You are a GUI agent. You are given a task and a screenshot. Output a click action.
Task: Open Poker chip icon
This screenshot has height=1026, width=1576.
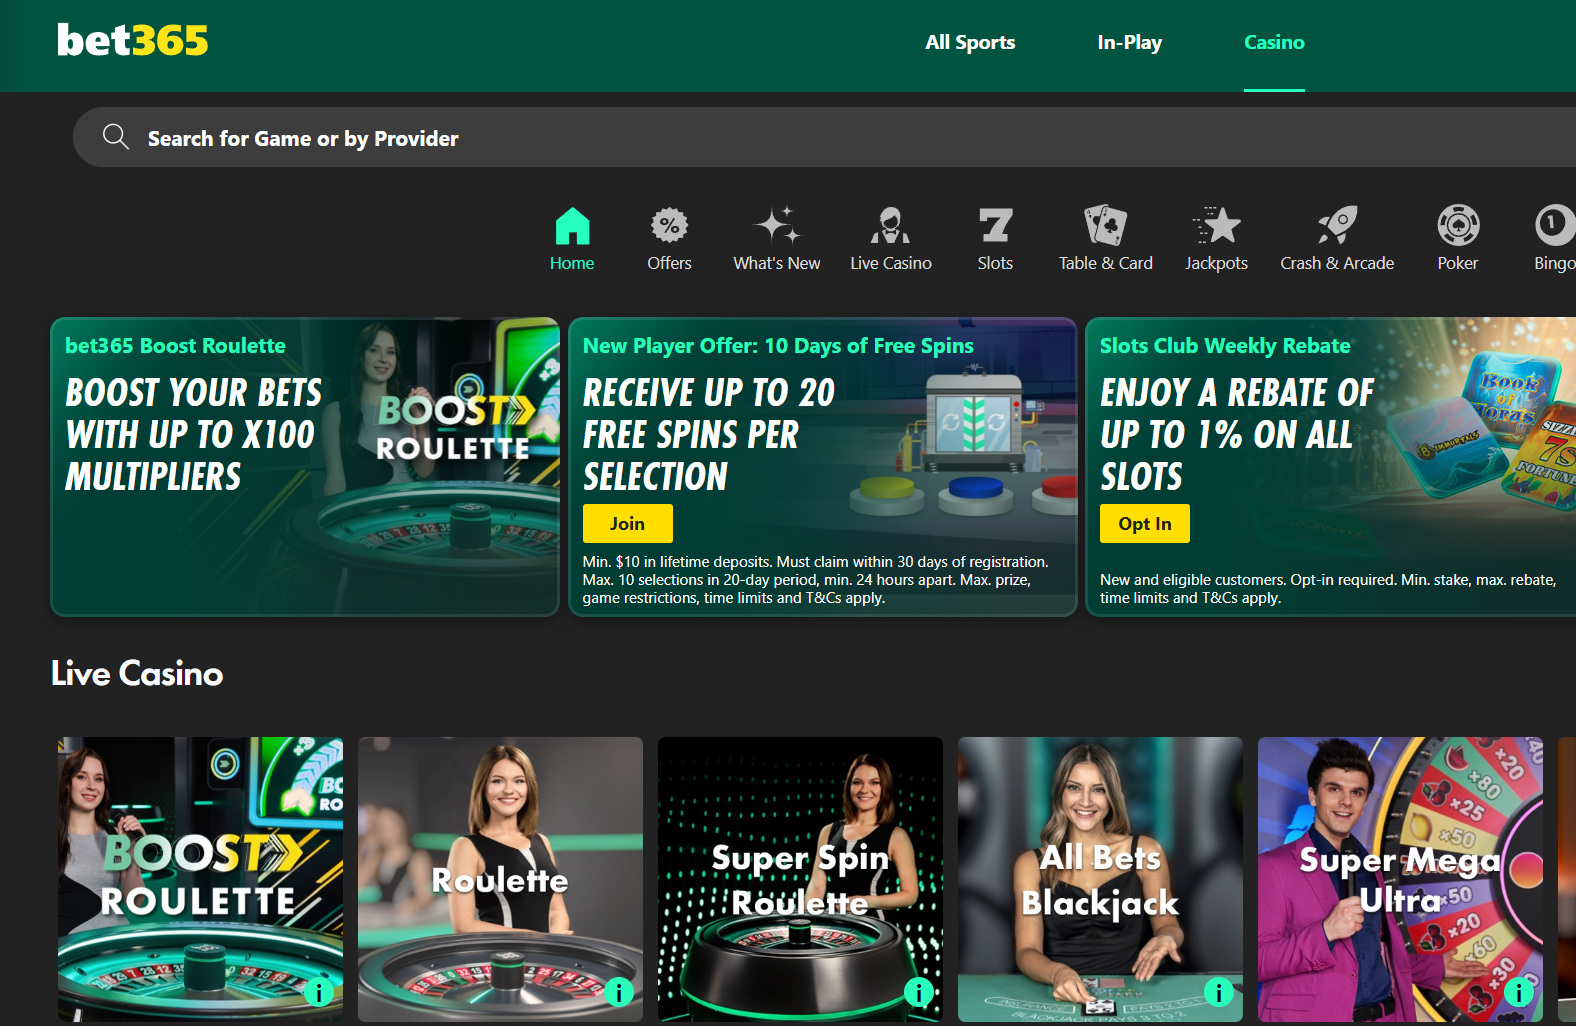[x=1458, y=226]
